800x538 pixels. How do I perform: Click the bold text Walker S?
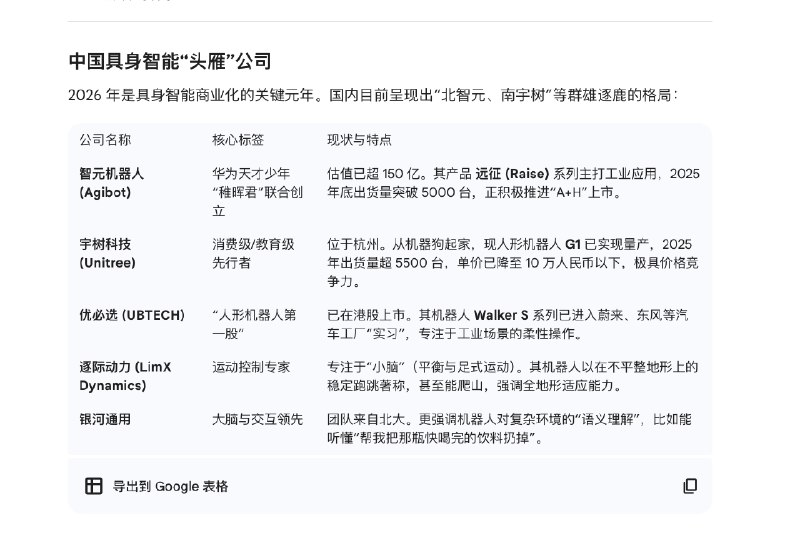coord(501,315)
